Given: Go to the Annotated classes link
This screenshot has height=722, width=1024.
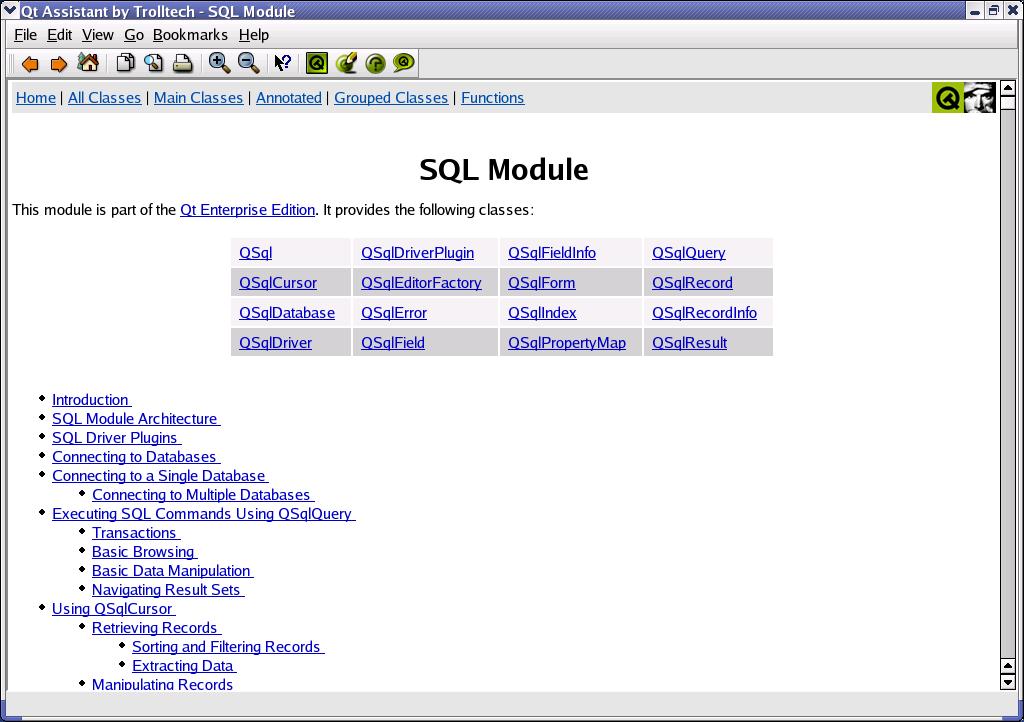Looking at the screenshot, I should (x=289, y=98).
